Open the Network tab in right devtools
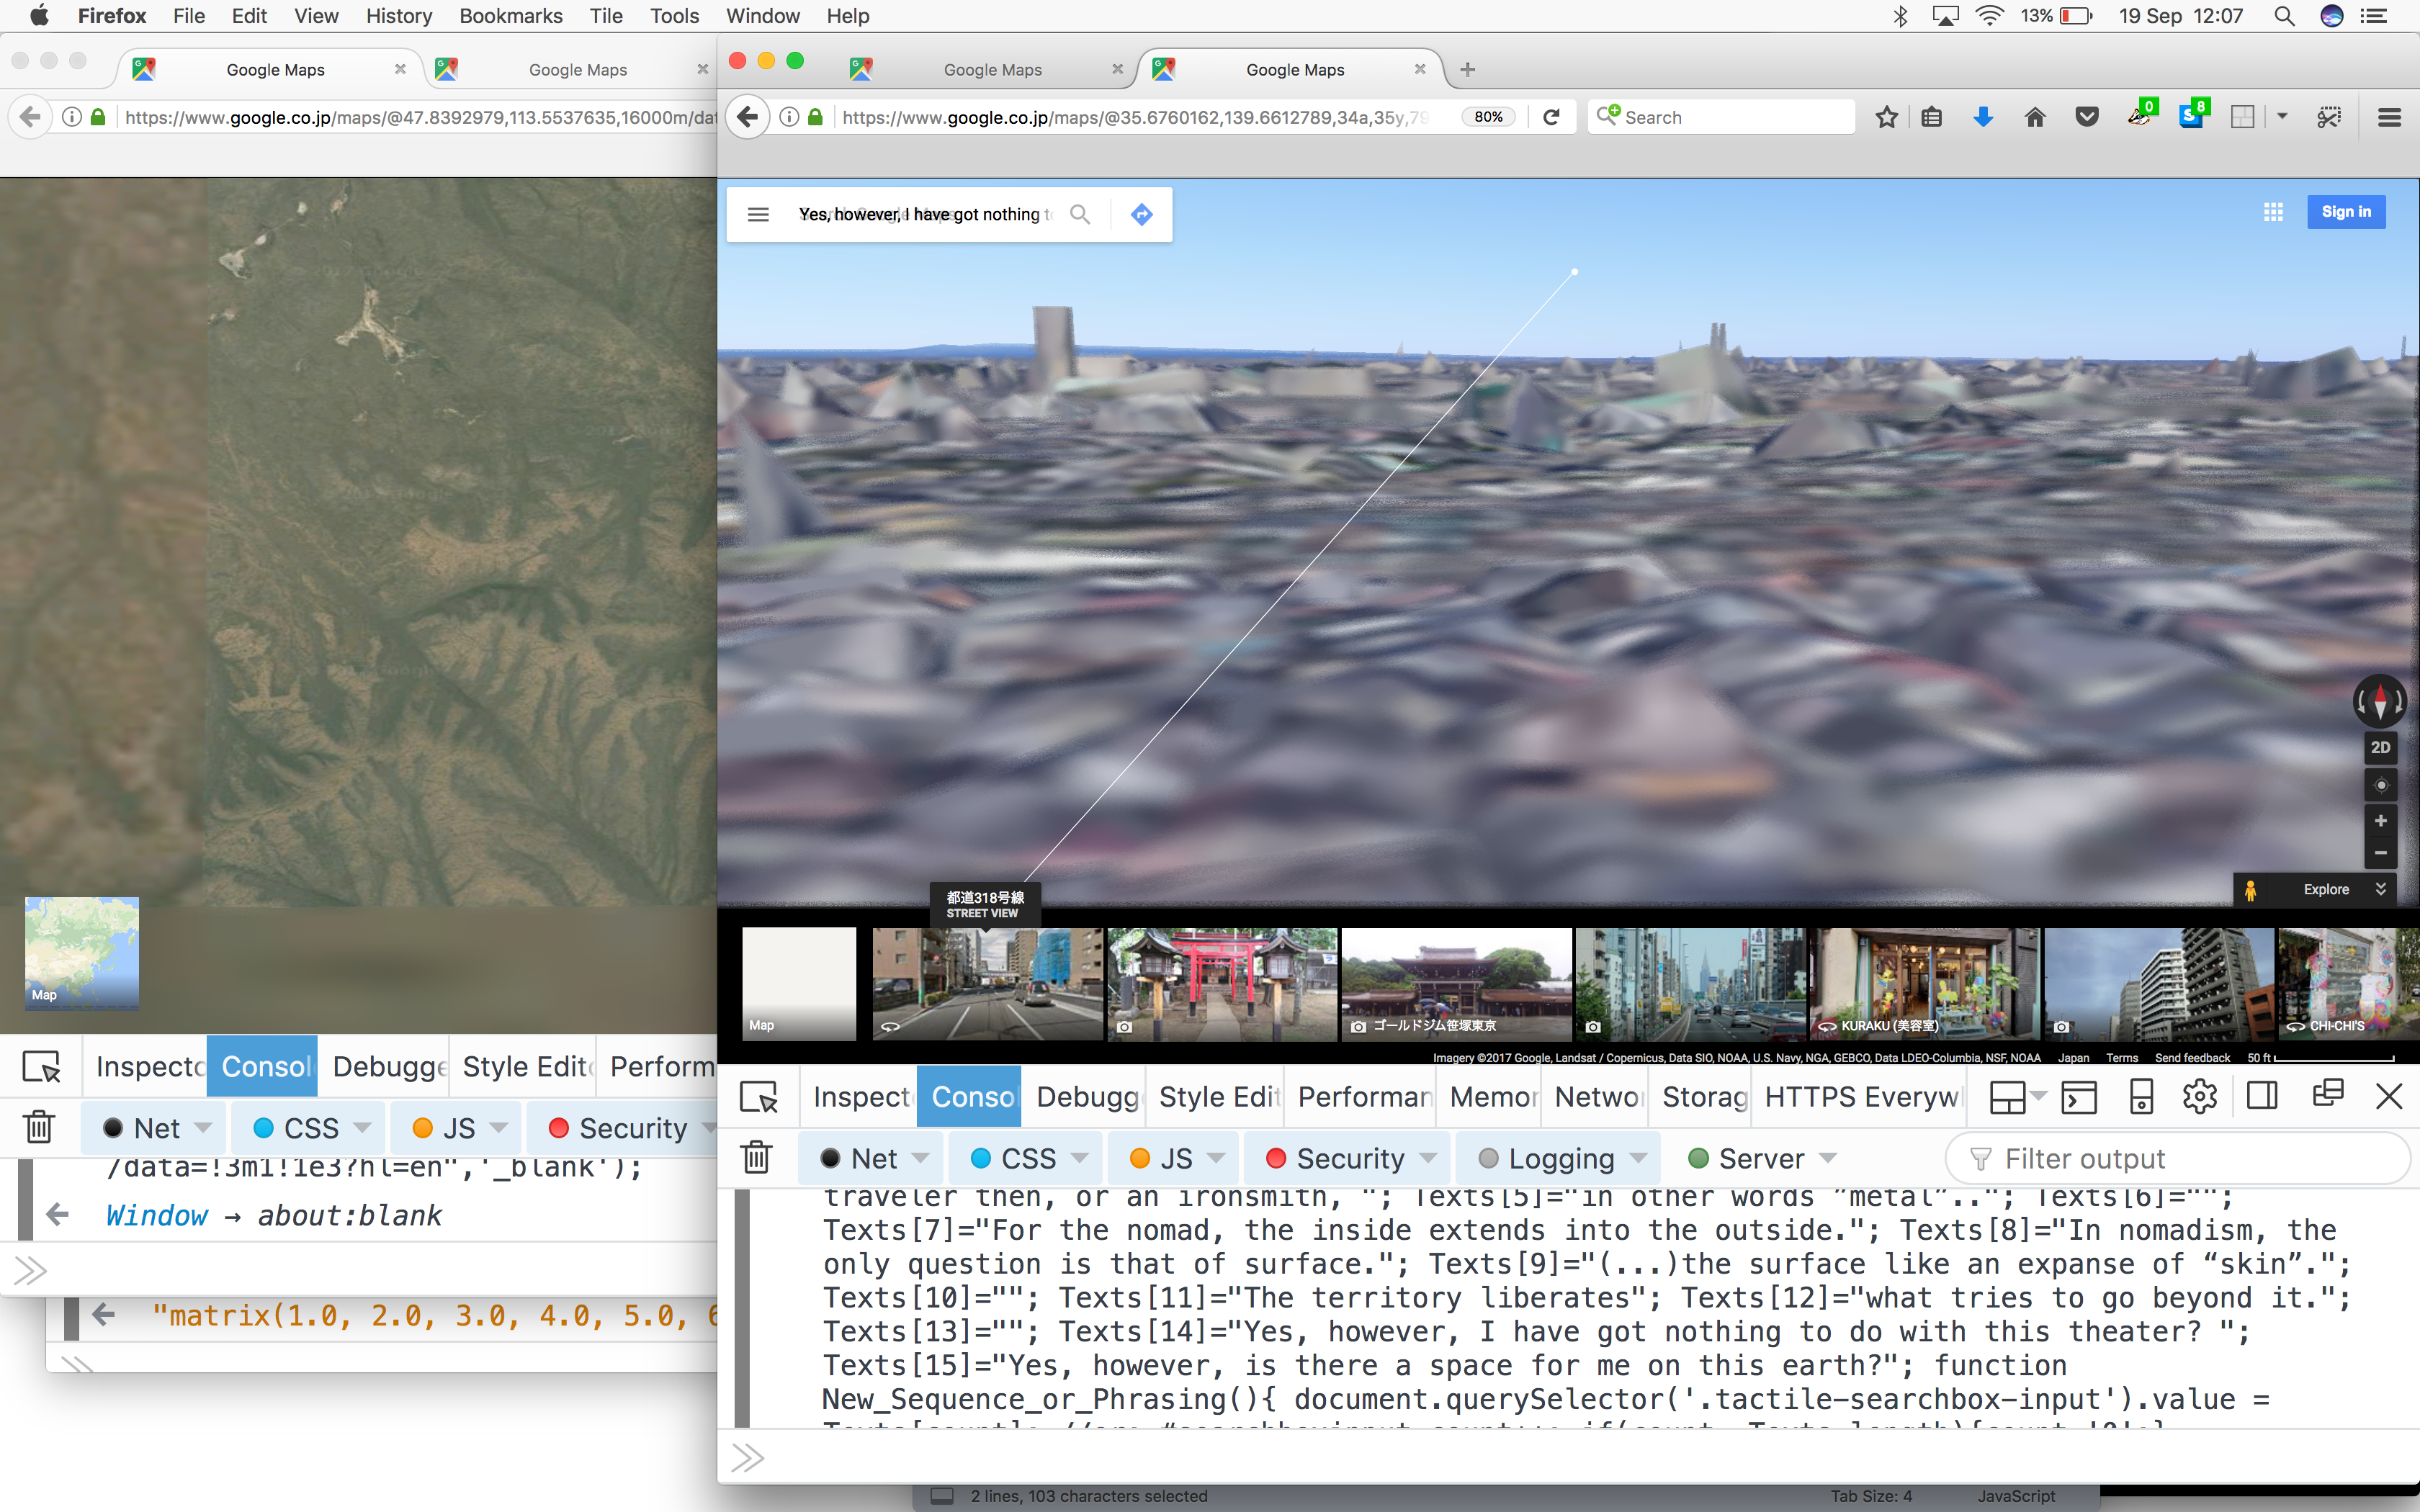The image size is (2420, 1512). point(1597,1097)
